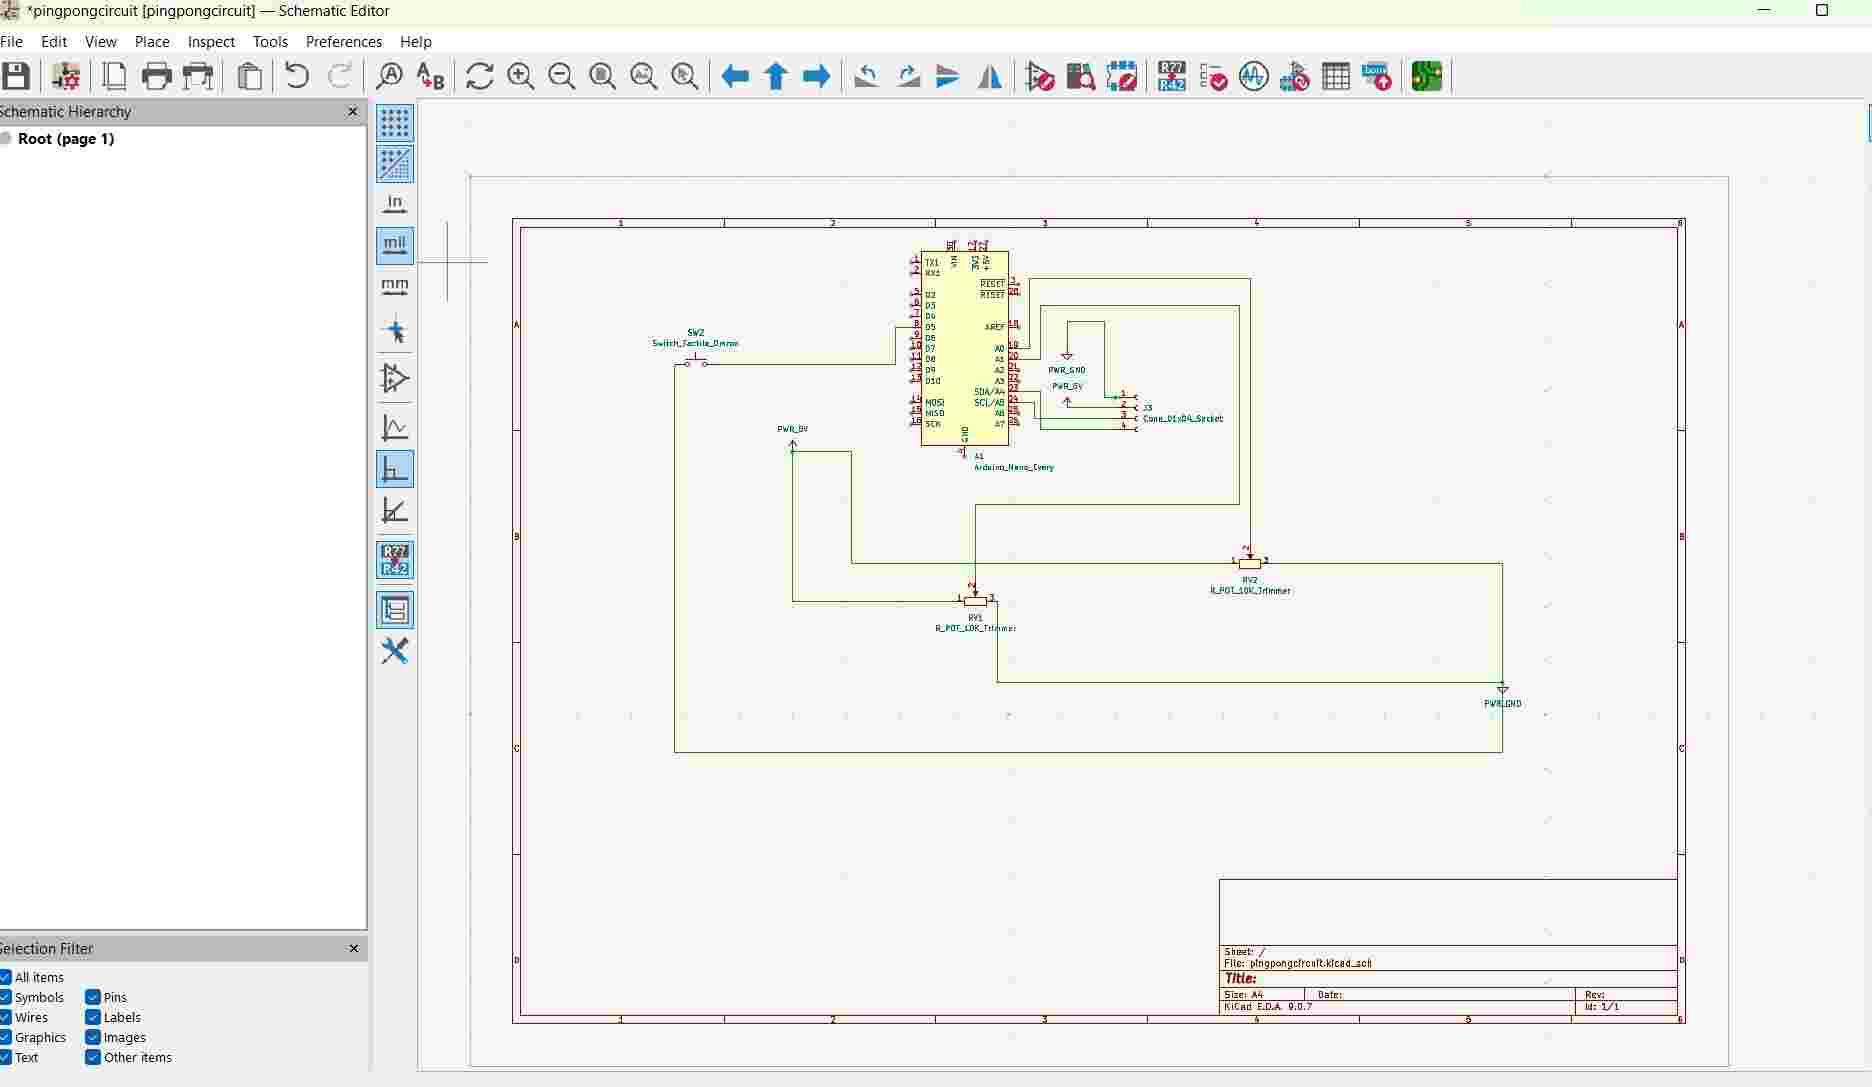Open the Inspect menu
The height and width of the screenshot is (1087, 1872).
point(211,42)
